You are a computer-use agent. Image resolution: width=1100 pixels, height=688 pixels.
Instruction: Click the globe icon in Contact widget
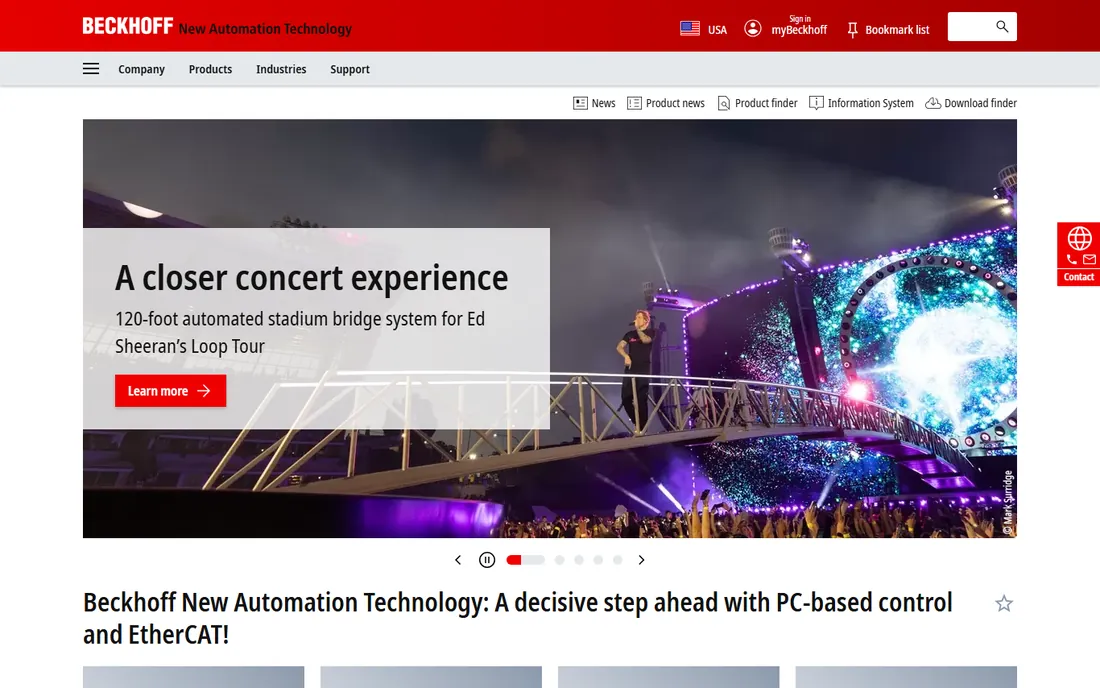pyautogui.click(x=1079, y=238)
